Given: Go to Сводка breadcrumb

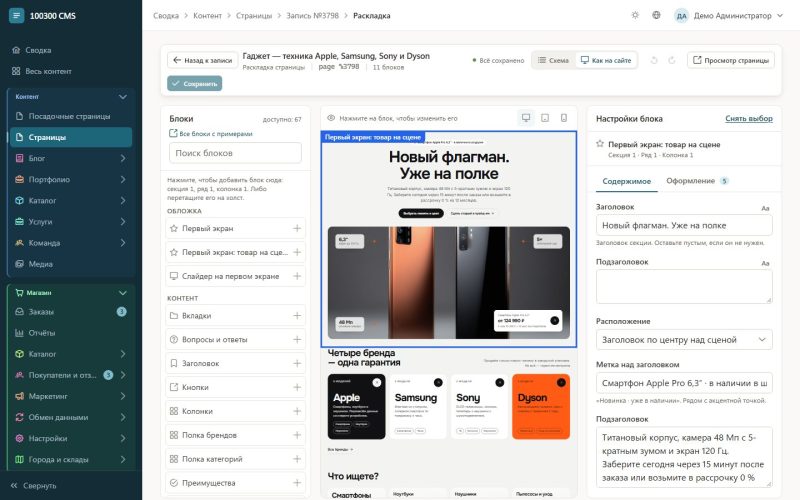Looking at the screenshot, I should [166, 16].
